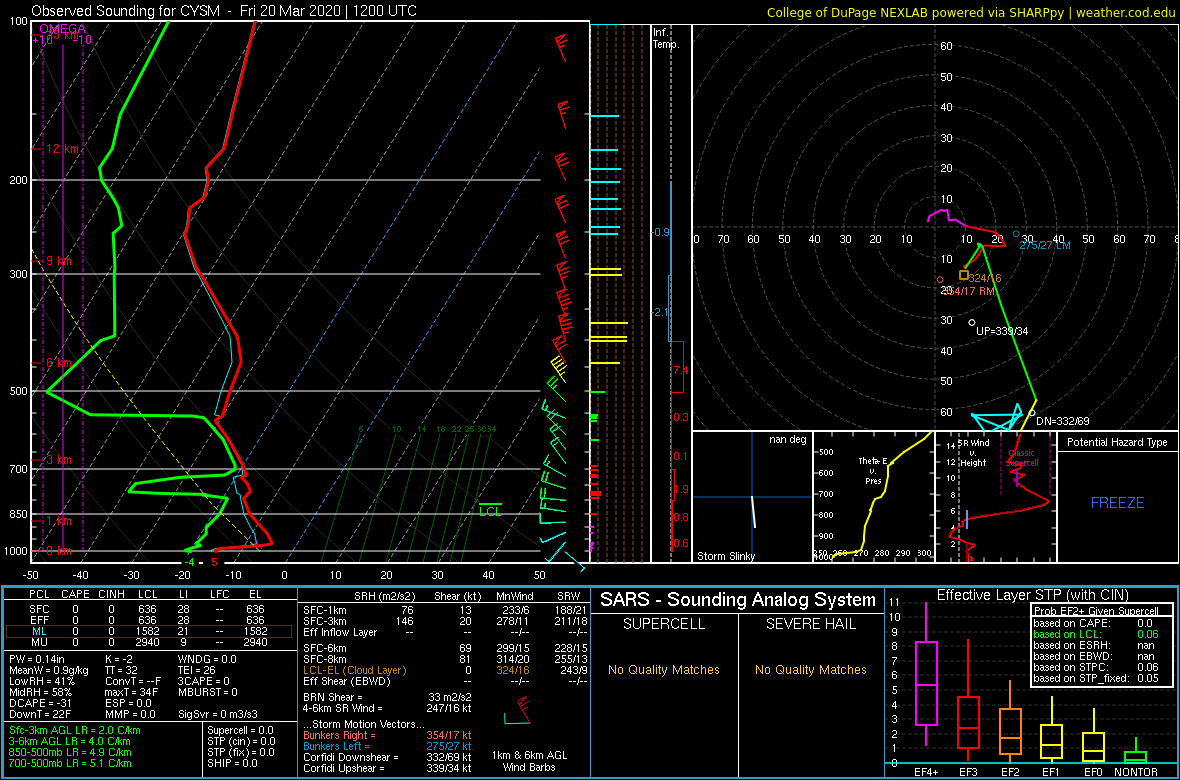Click the SR Wind v. Height inset plot

tap(994, 497)
